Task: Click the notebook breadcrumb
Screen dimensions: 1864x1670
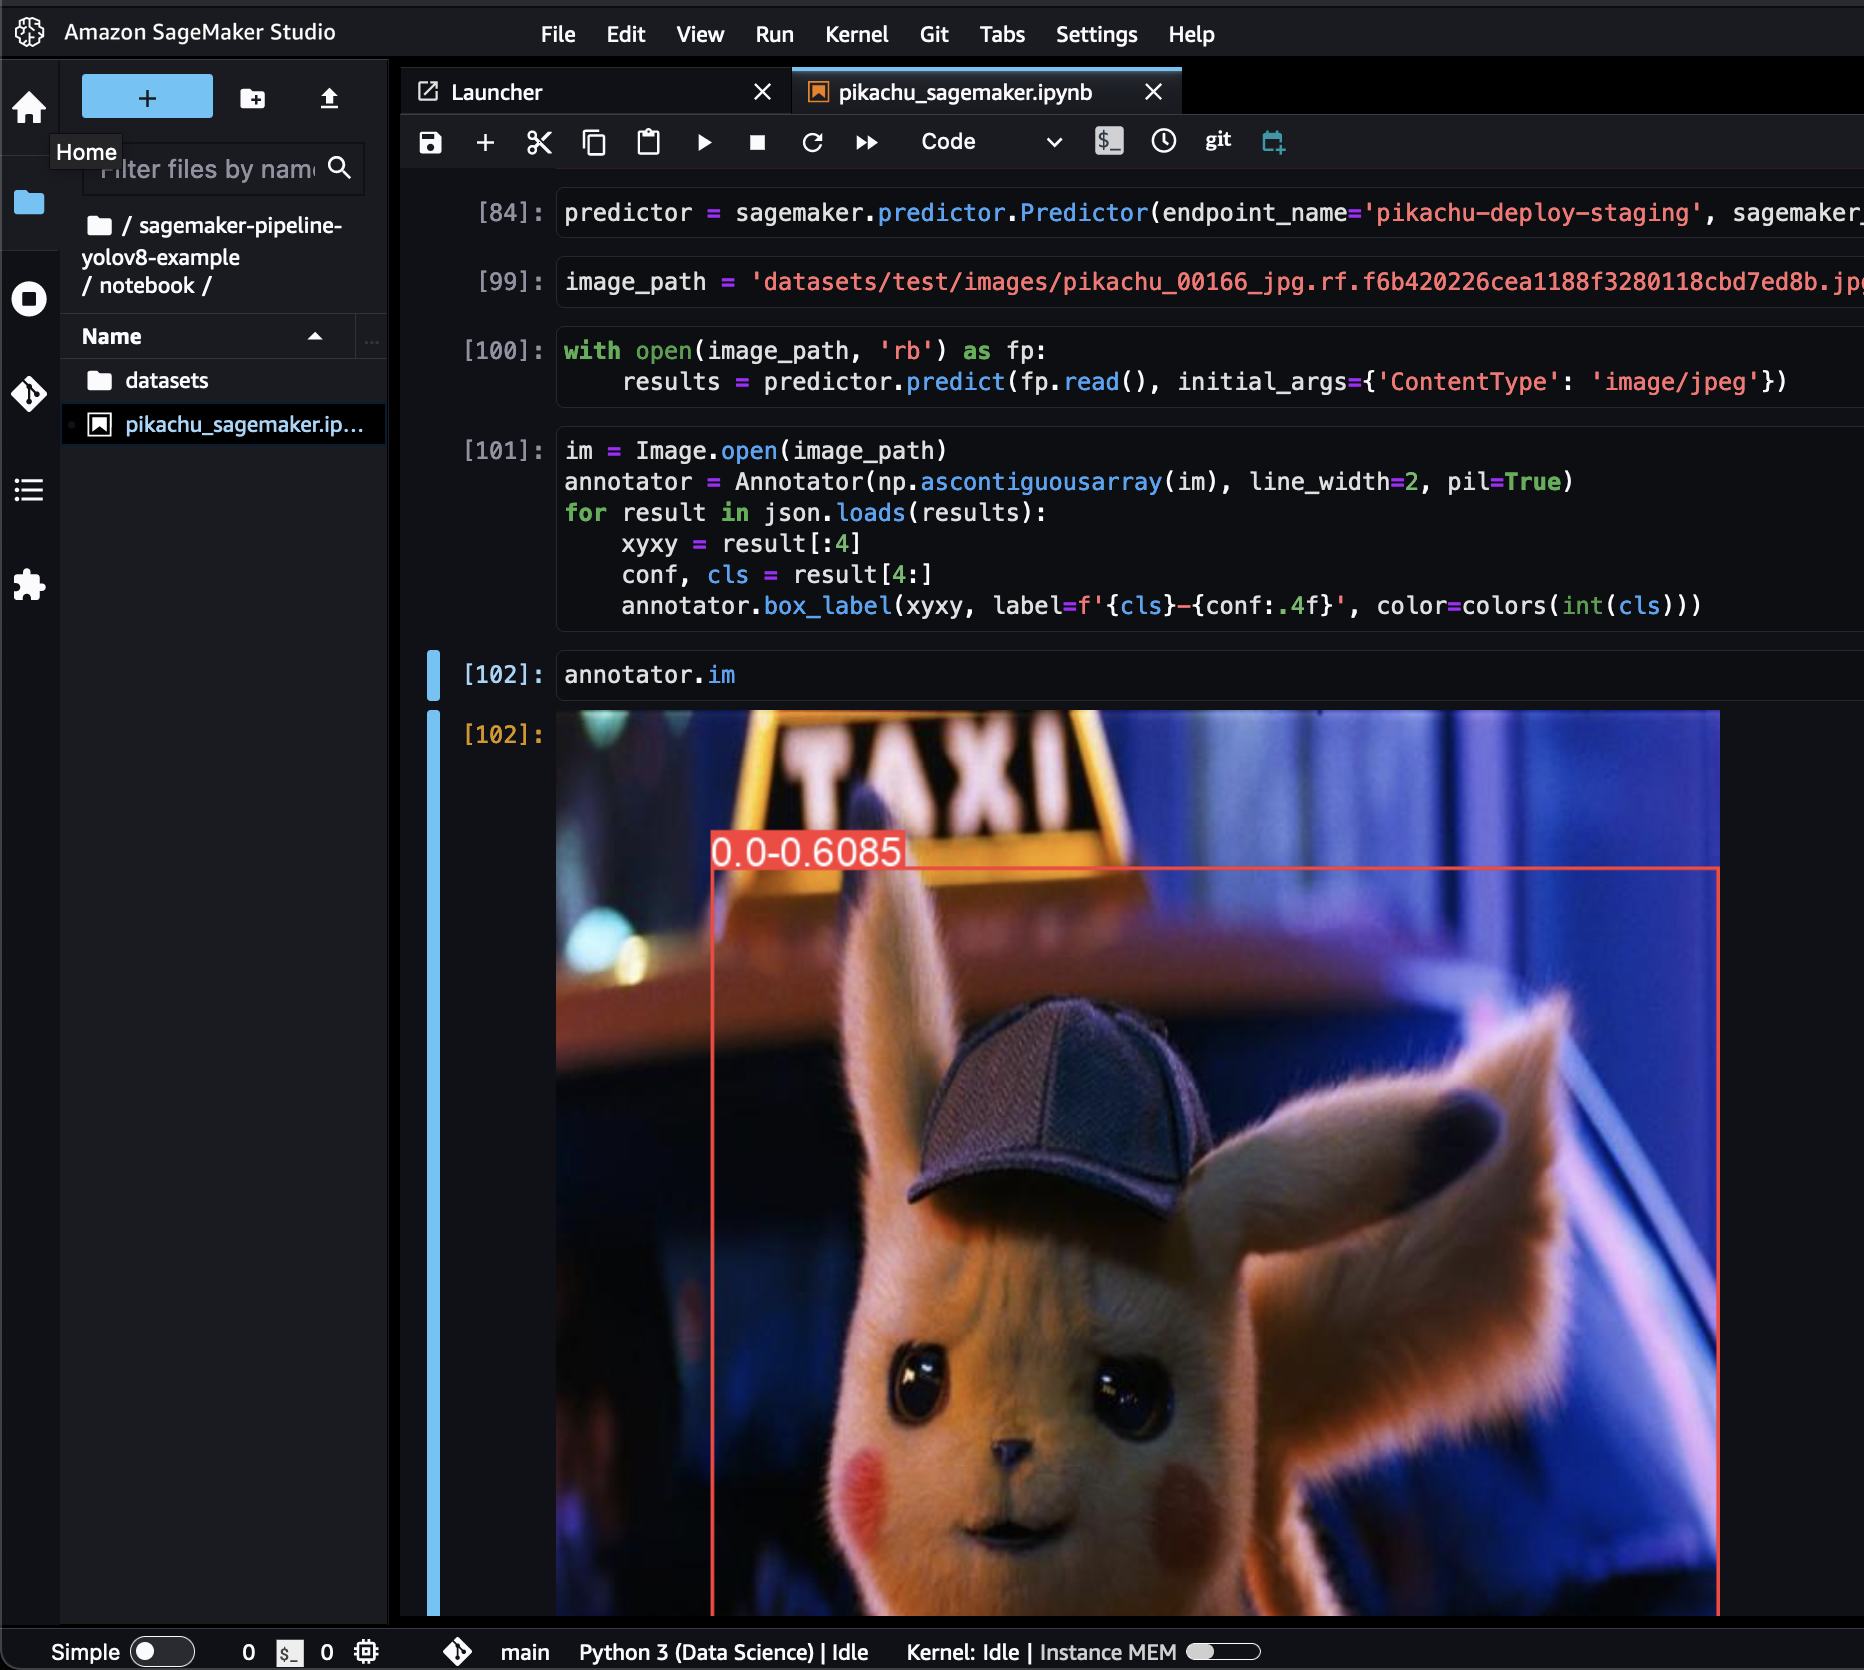Action: point(147,286)
